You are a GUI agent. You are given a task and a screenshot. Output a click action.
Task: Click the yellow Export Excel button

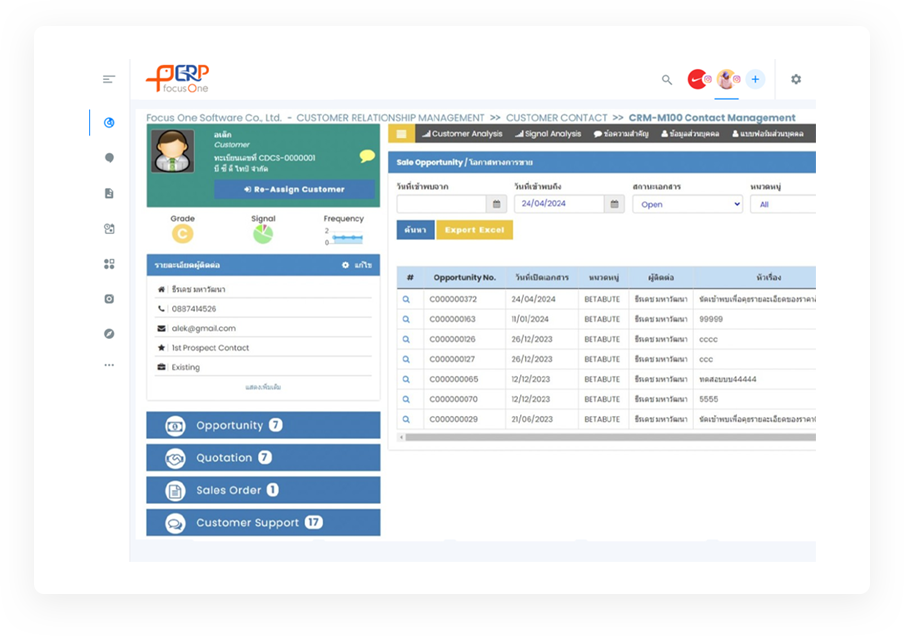pos(474,230)
